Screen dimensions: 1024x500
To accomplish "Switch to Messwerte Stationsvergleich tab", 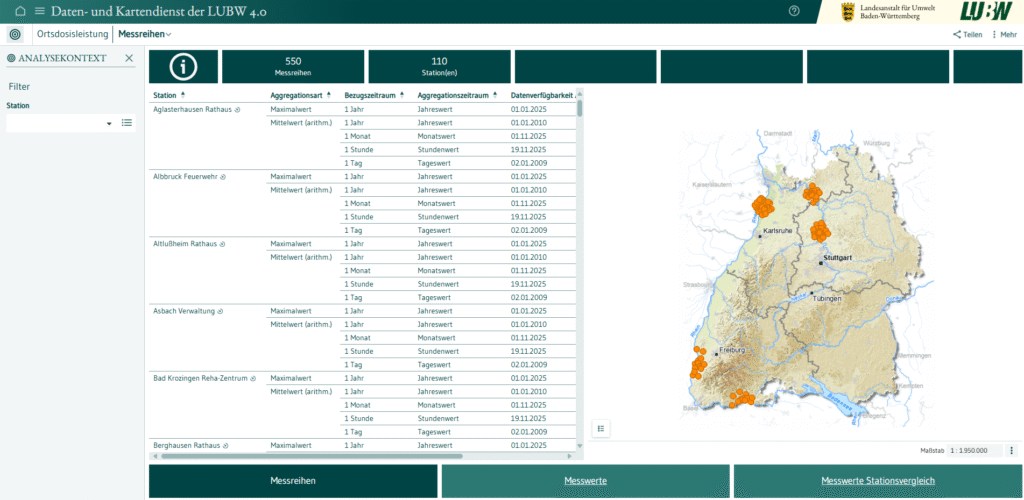I will (878, 481).
